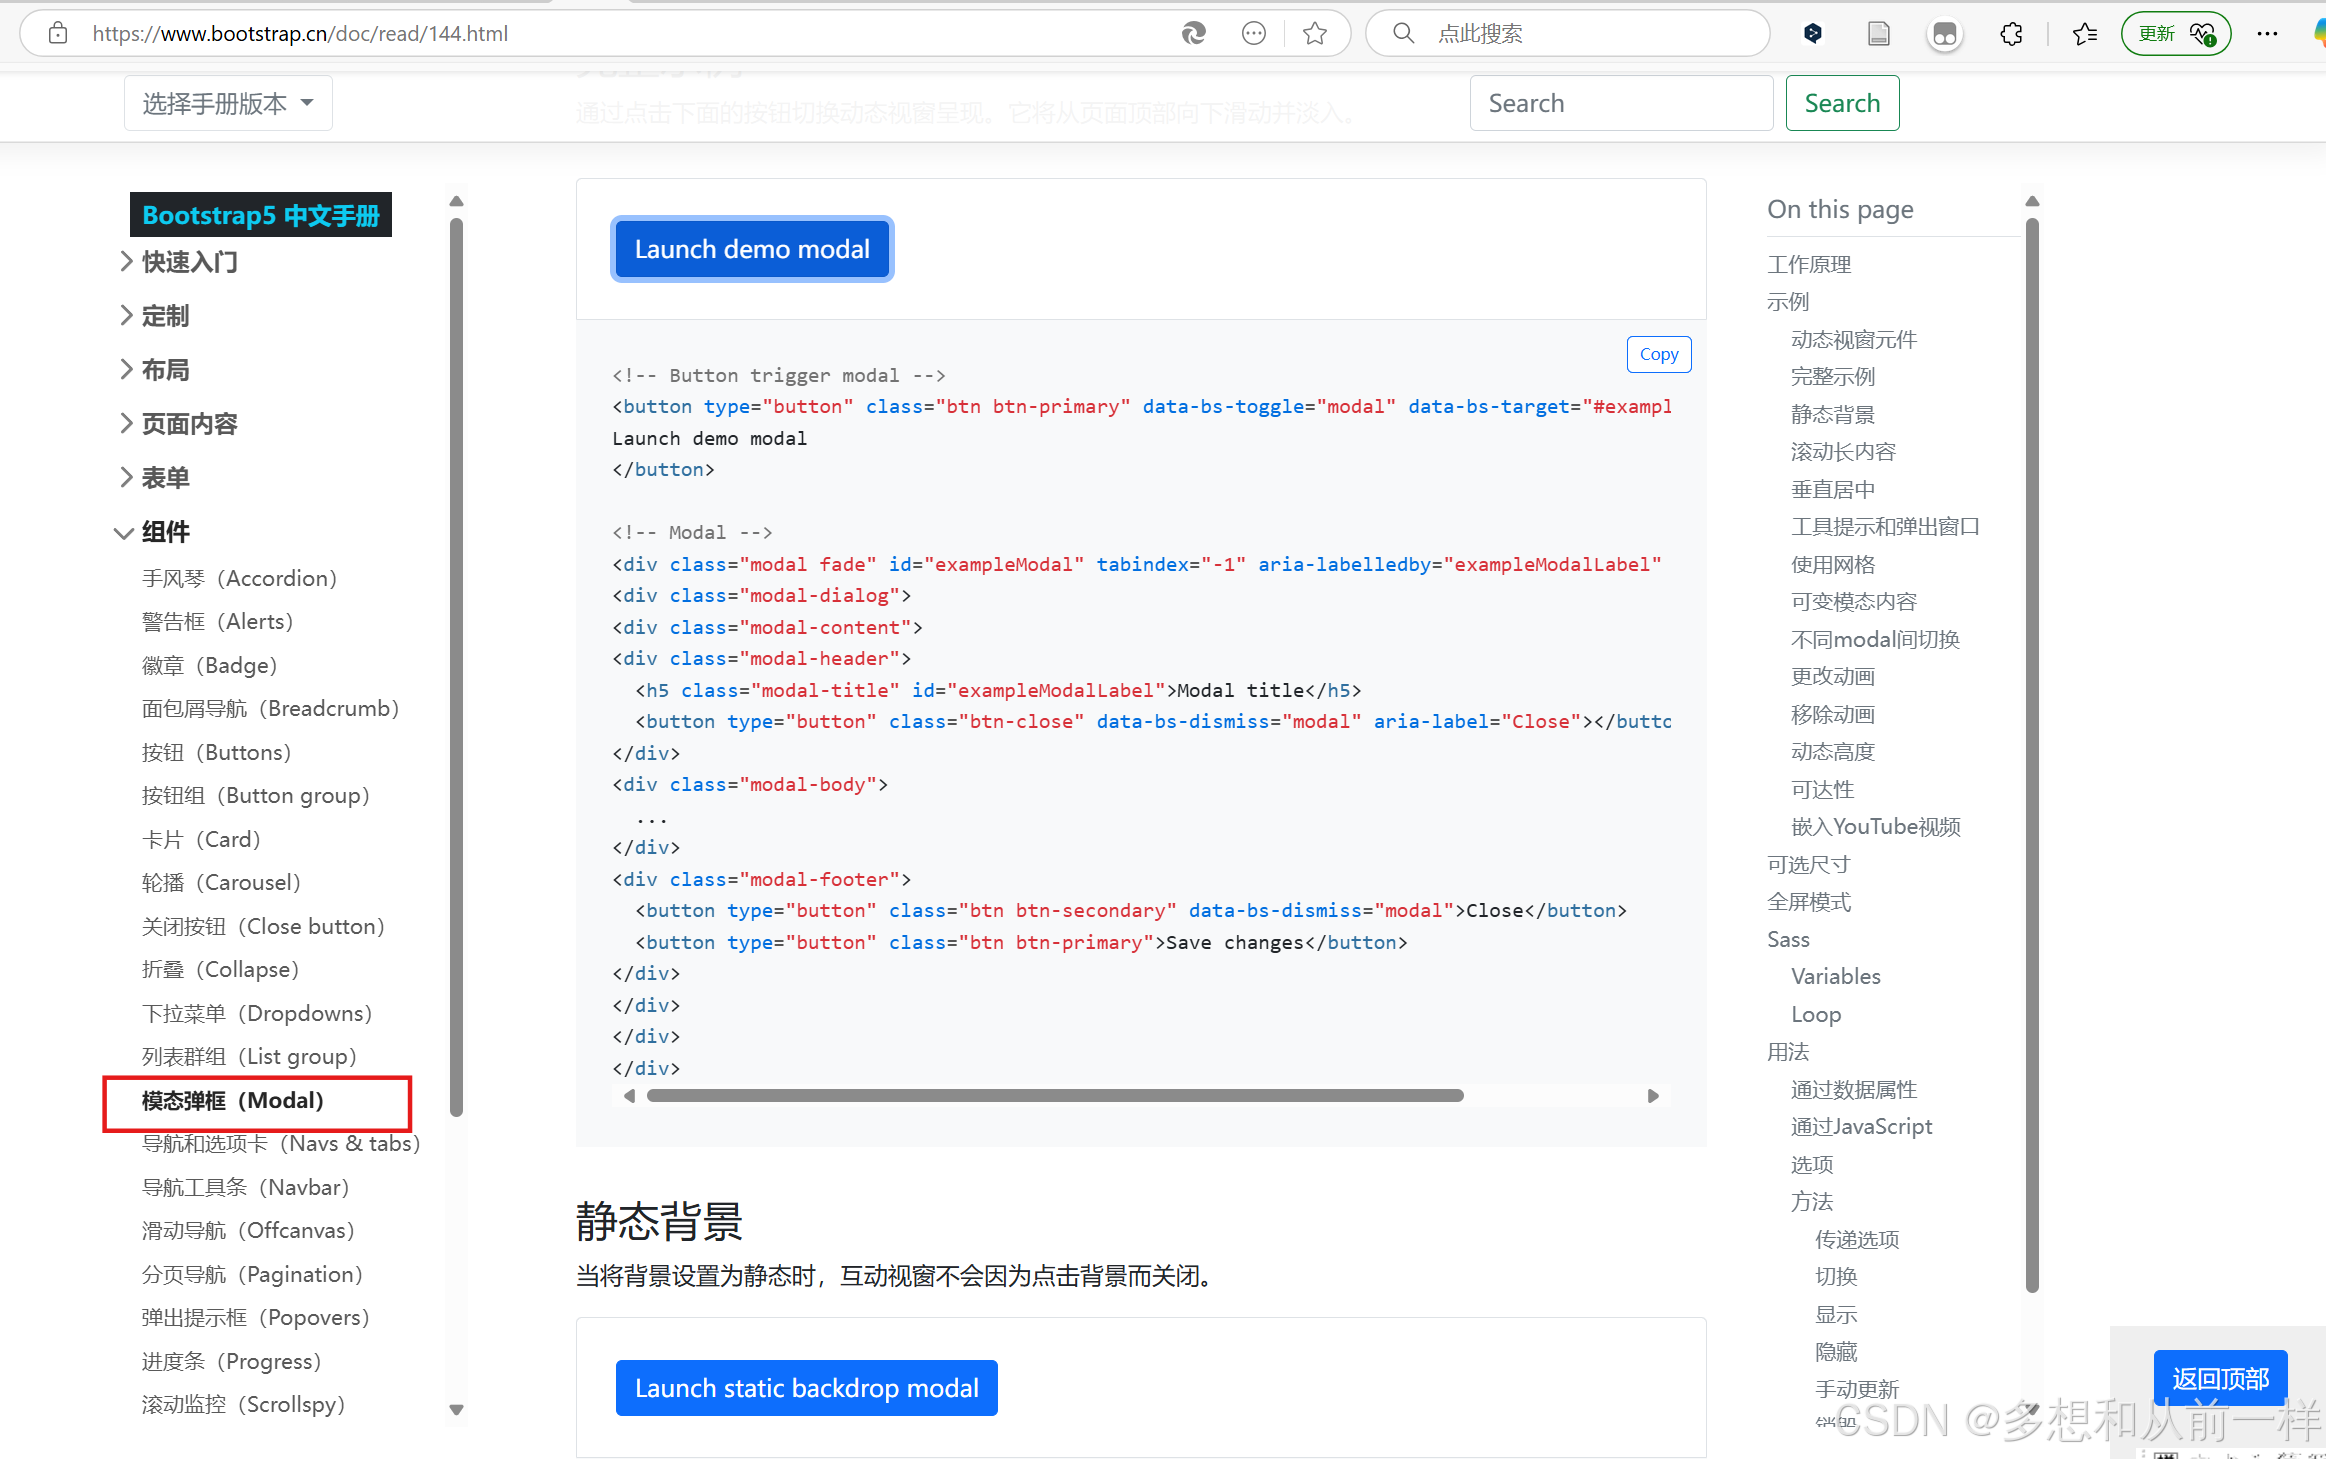Expand the 页面内容 sidebar section
2326x1459 pixels.
coord(189,424)
